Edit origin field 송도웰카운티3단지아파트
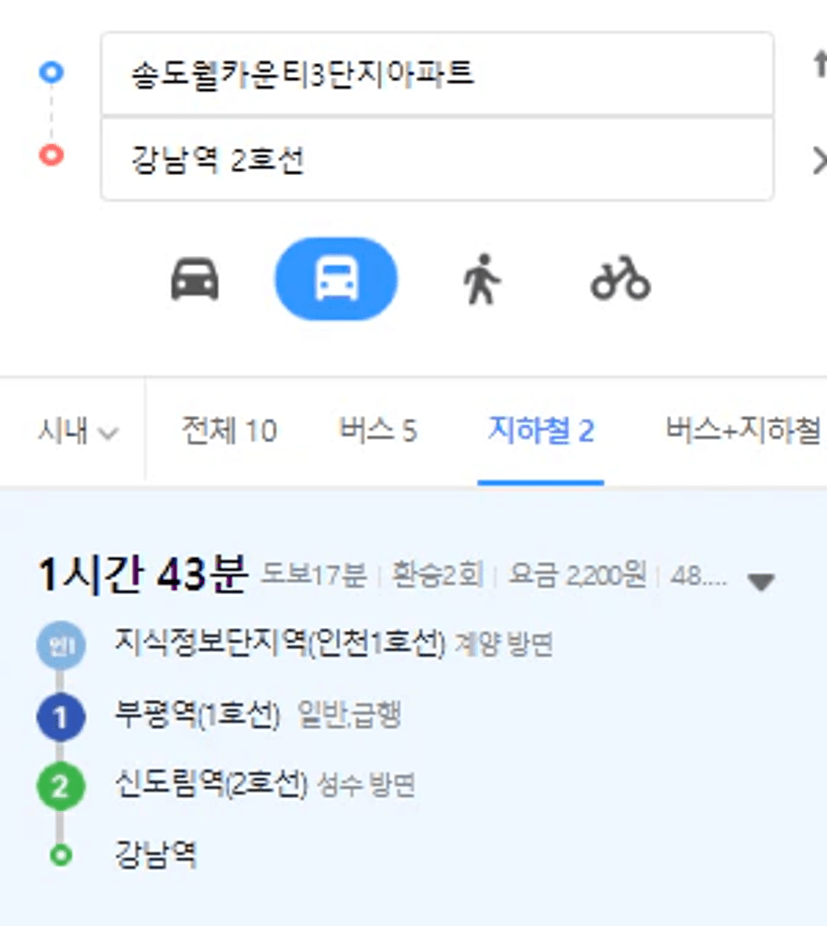 [437, 74]
